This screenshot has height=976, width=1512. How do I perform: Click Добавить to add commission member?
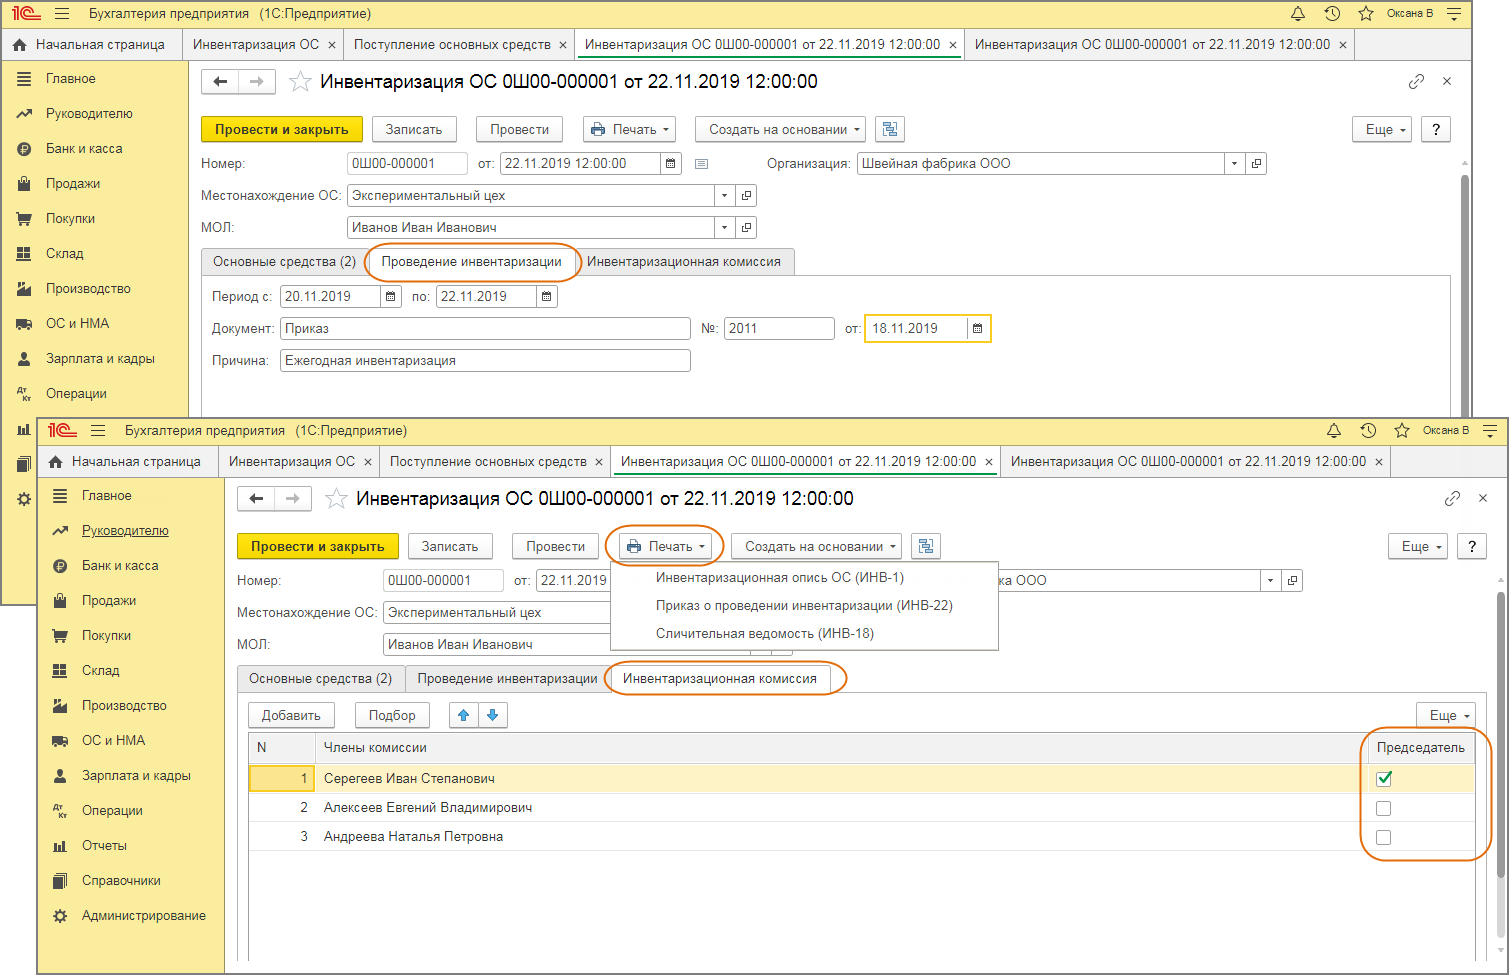point(291,715)
